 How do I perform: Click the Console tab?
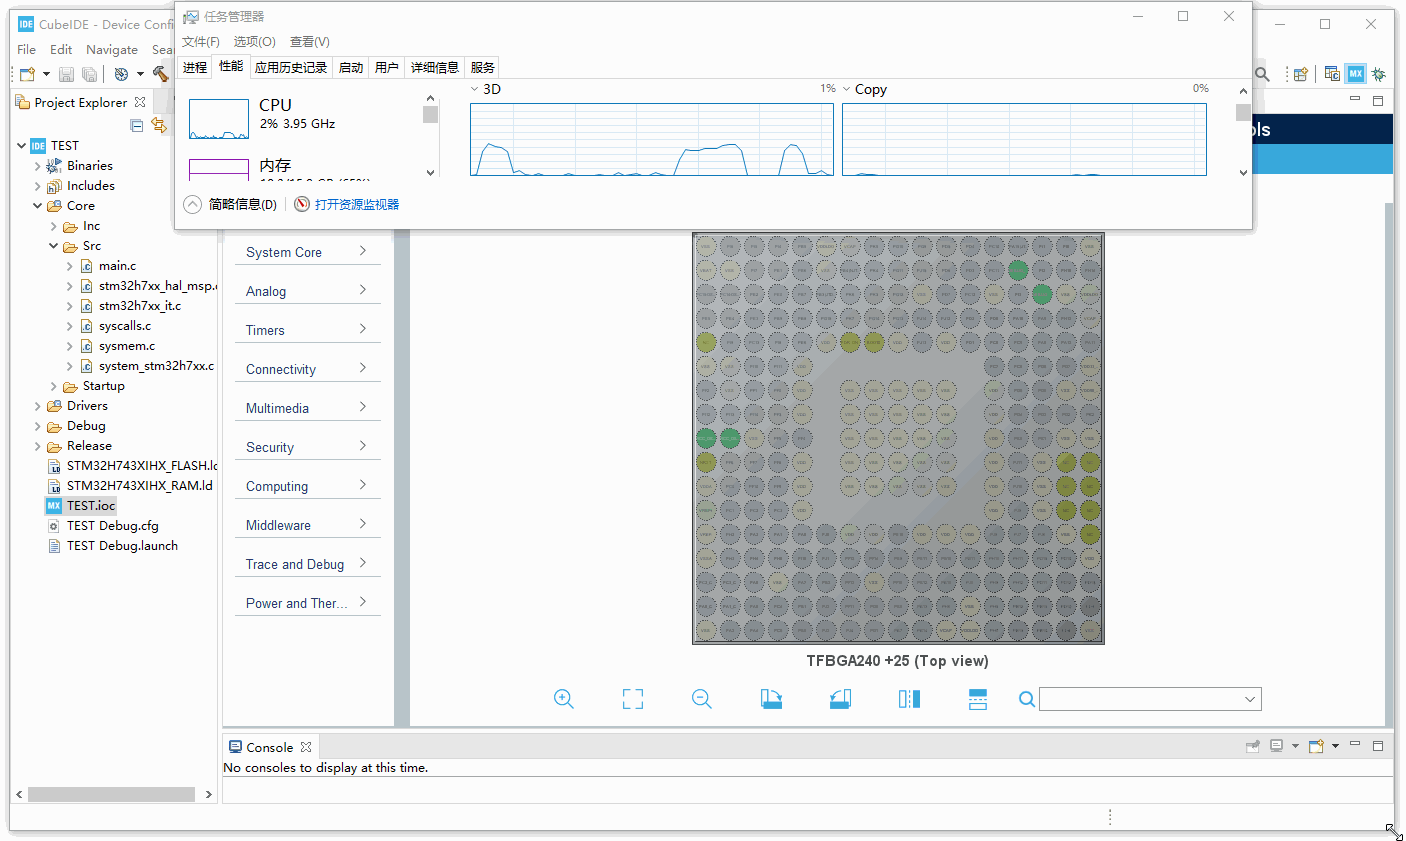[x=270, y=747]
